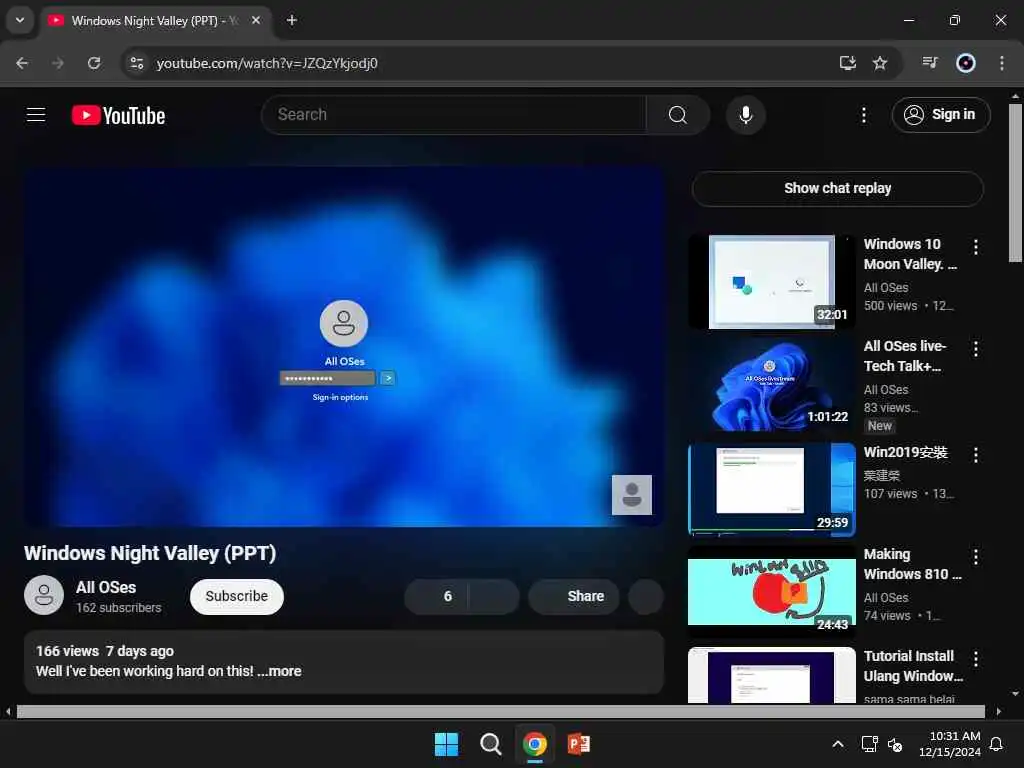This screenshot has height=768, width=1024.
Task: Click the search magnifier button
Action: point(678,115)
